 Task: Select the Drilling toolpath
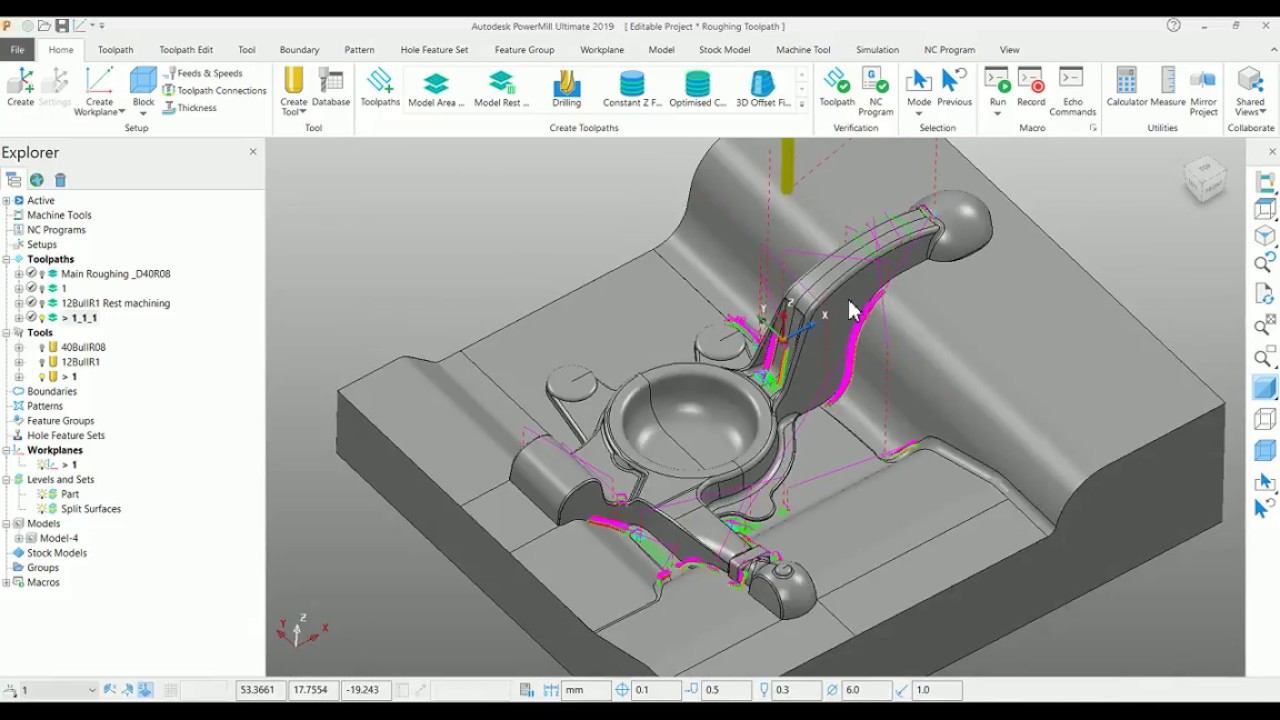point(566,88)
